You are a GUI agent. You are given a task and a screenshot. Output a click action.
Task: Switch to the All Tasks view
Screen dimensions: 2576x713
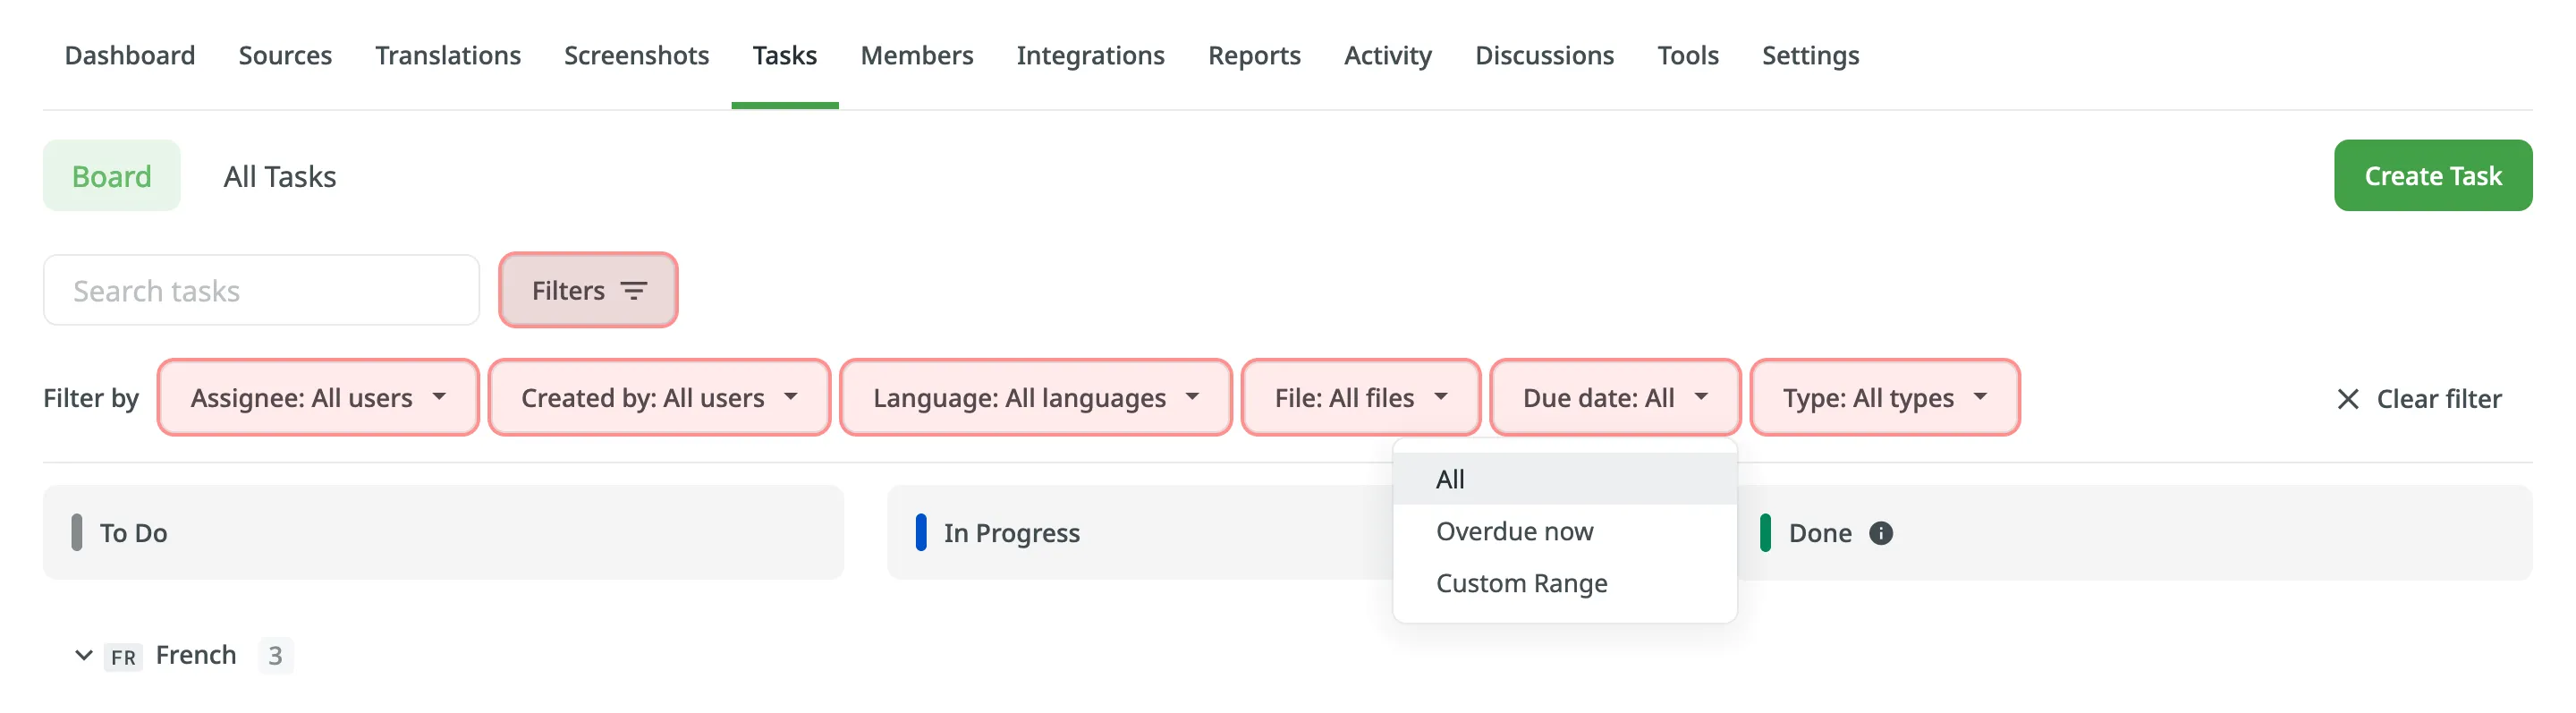(280, 176)
